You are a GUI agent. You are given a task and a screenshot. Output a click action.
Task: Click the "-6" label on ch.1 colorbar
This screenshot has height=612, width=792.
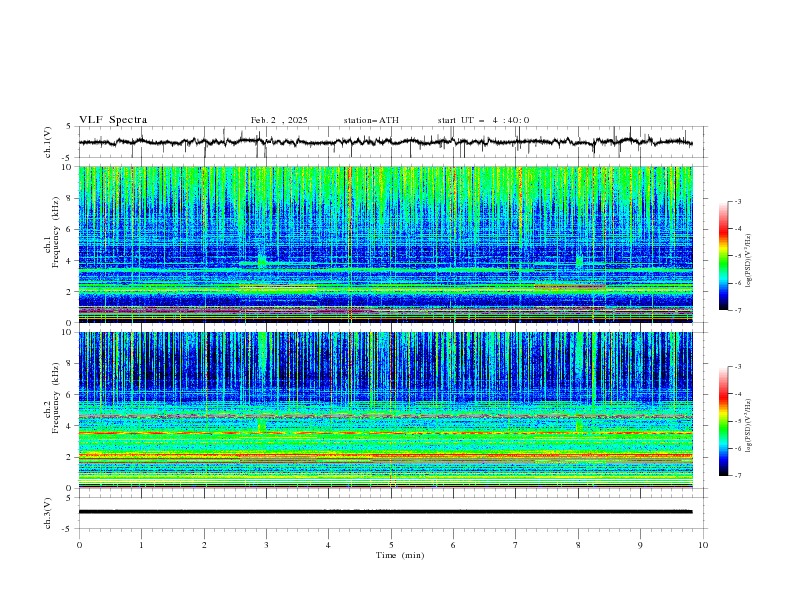click(x=738, y=283)
